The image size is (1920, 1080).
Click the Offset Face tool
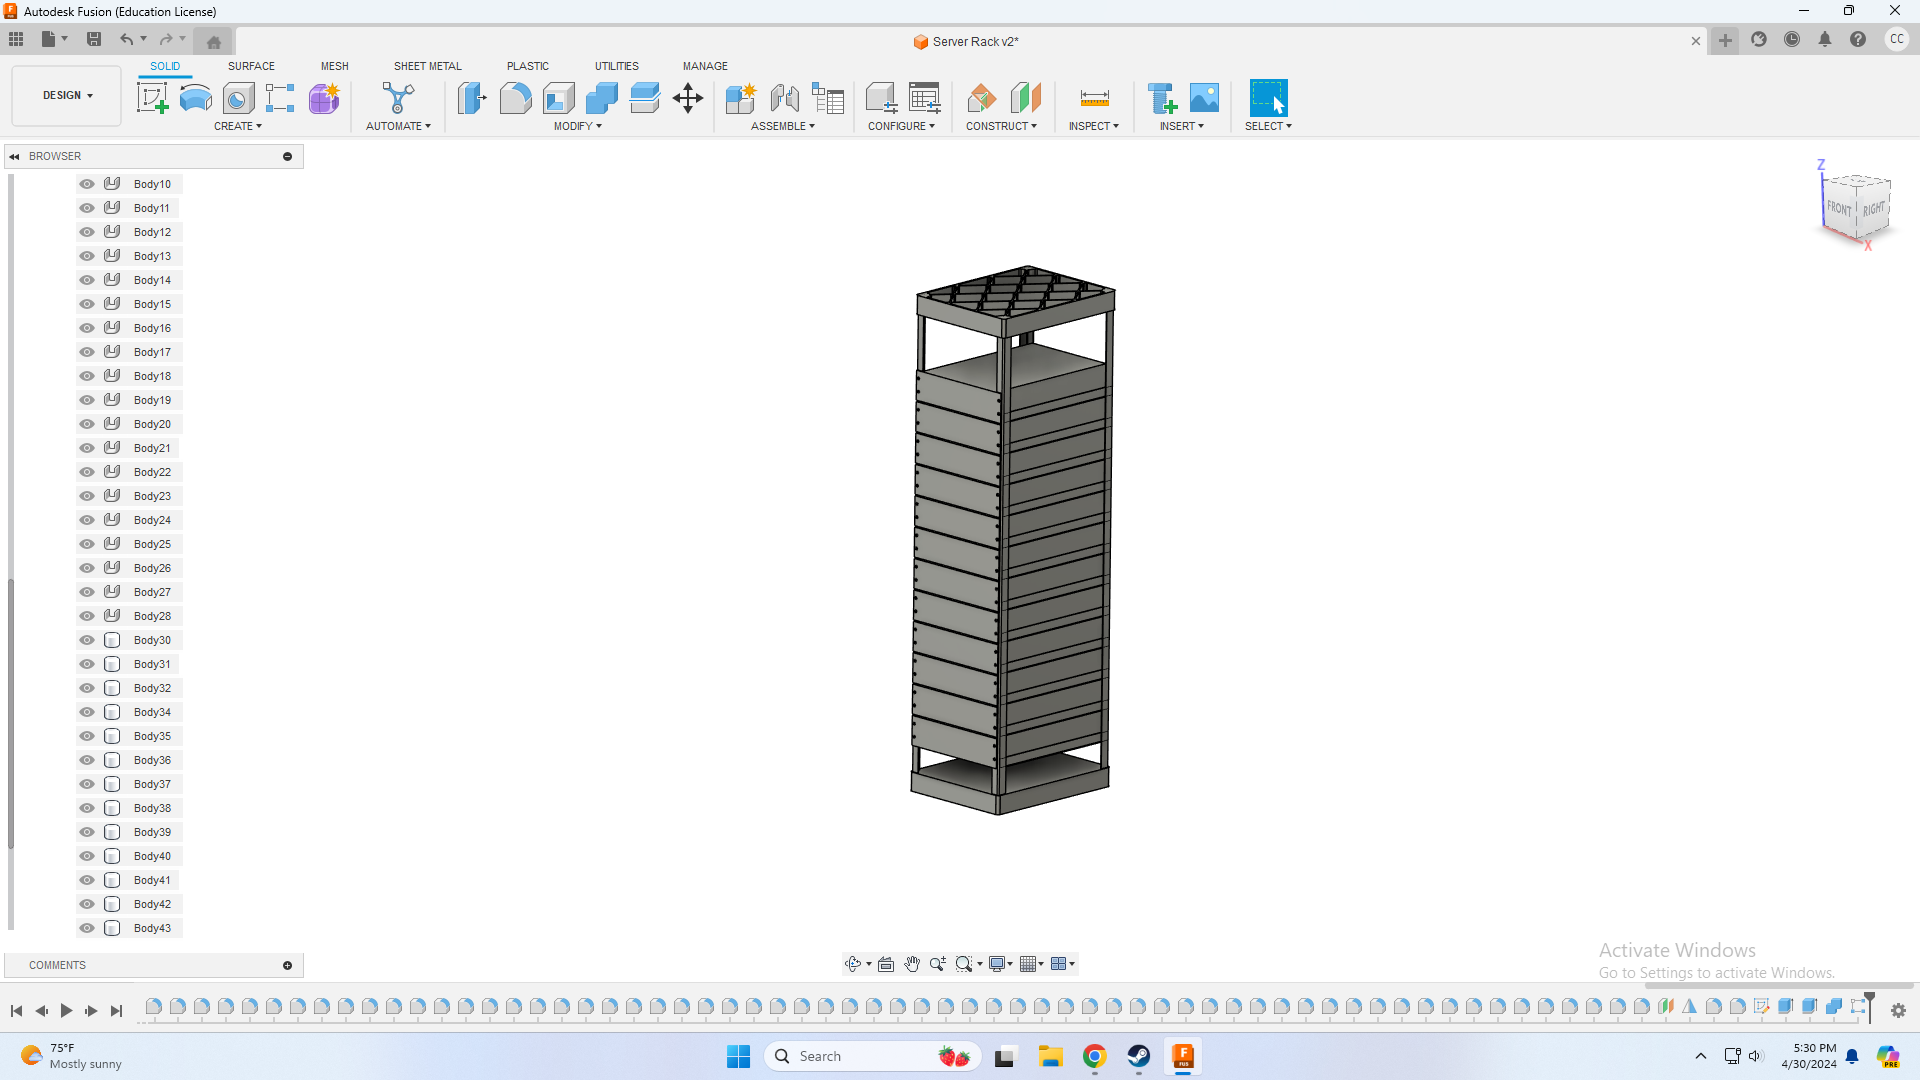645,98
